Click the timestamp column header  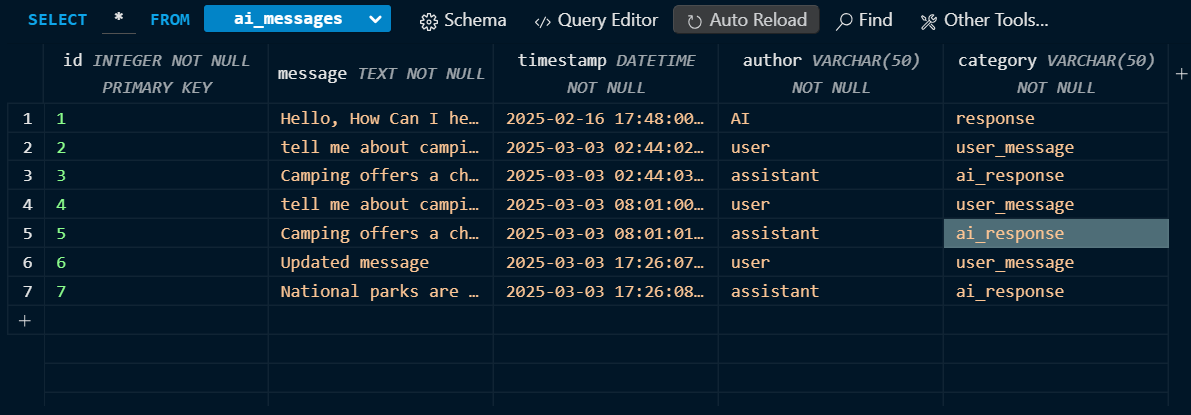point(605,73)
